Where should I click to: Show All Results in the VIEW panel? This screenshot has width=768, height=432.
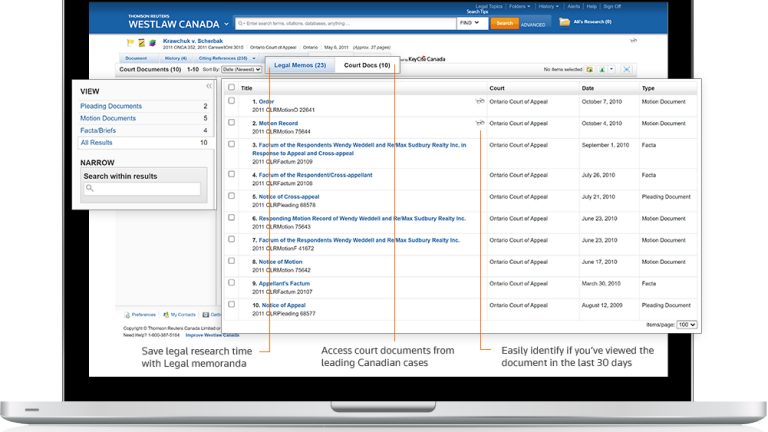point(96,143)
